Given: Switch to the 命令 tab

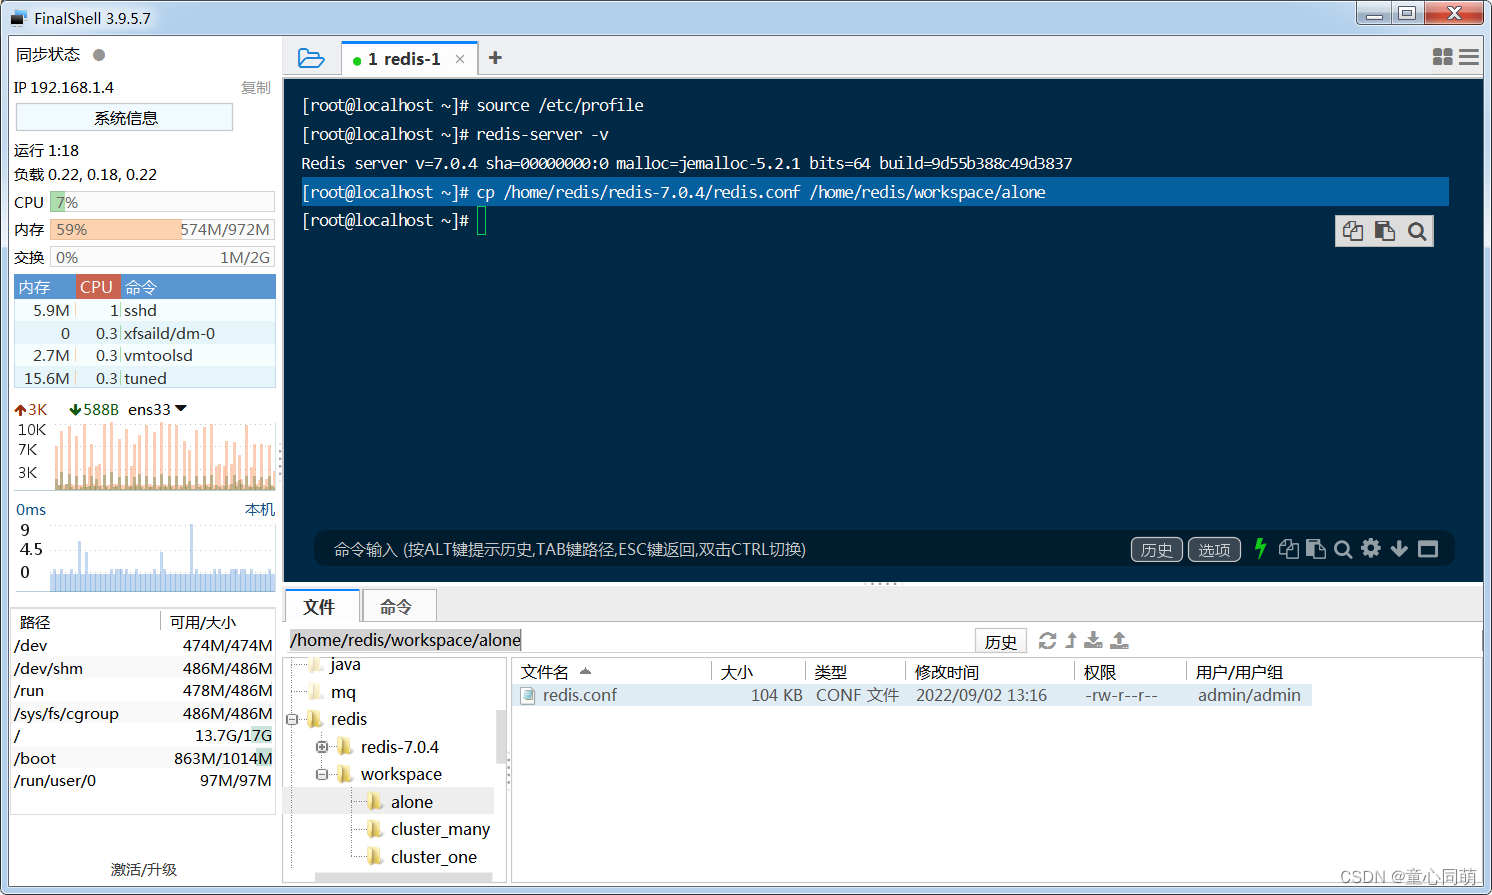Looking at the screenshot, I should [x=397, y=607].
